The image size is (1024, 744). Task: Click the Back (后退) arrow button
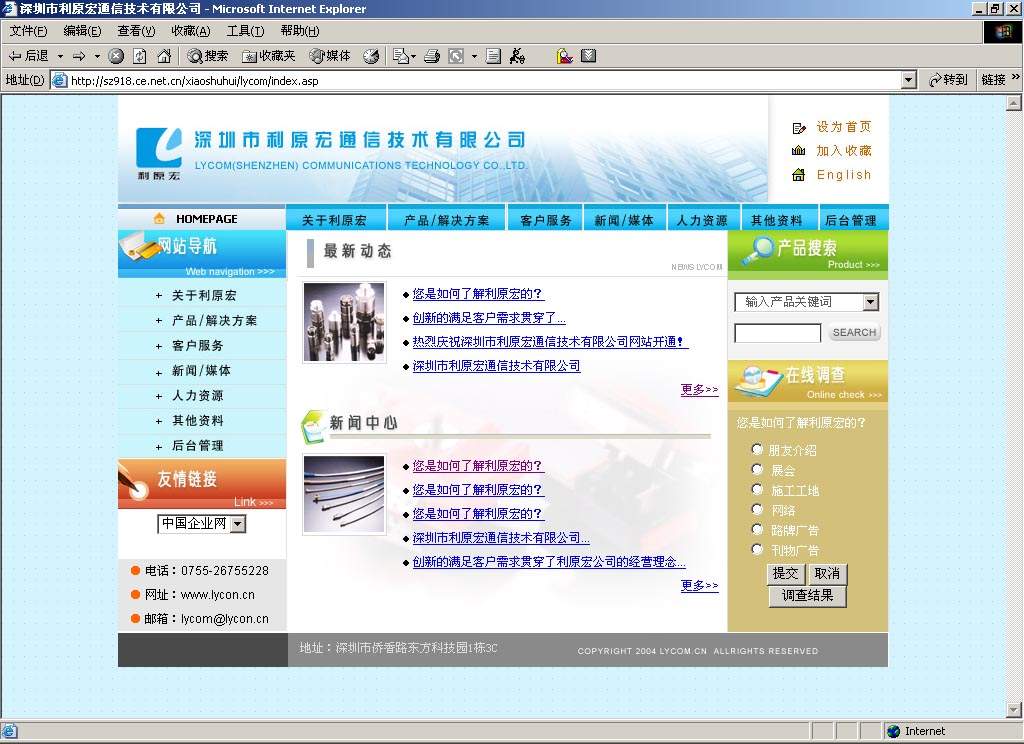point(28,56)
